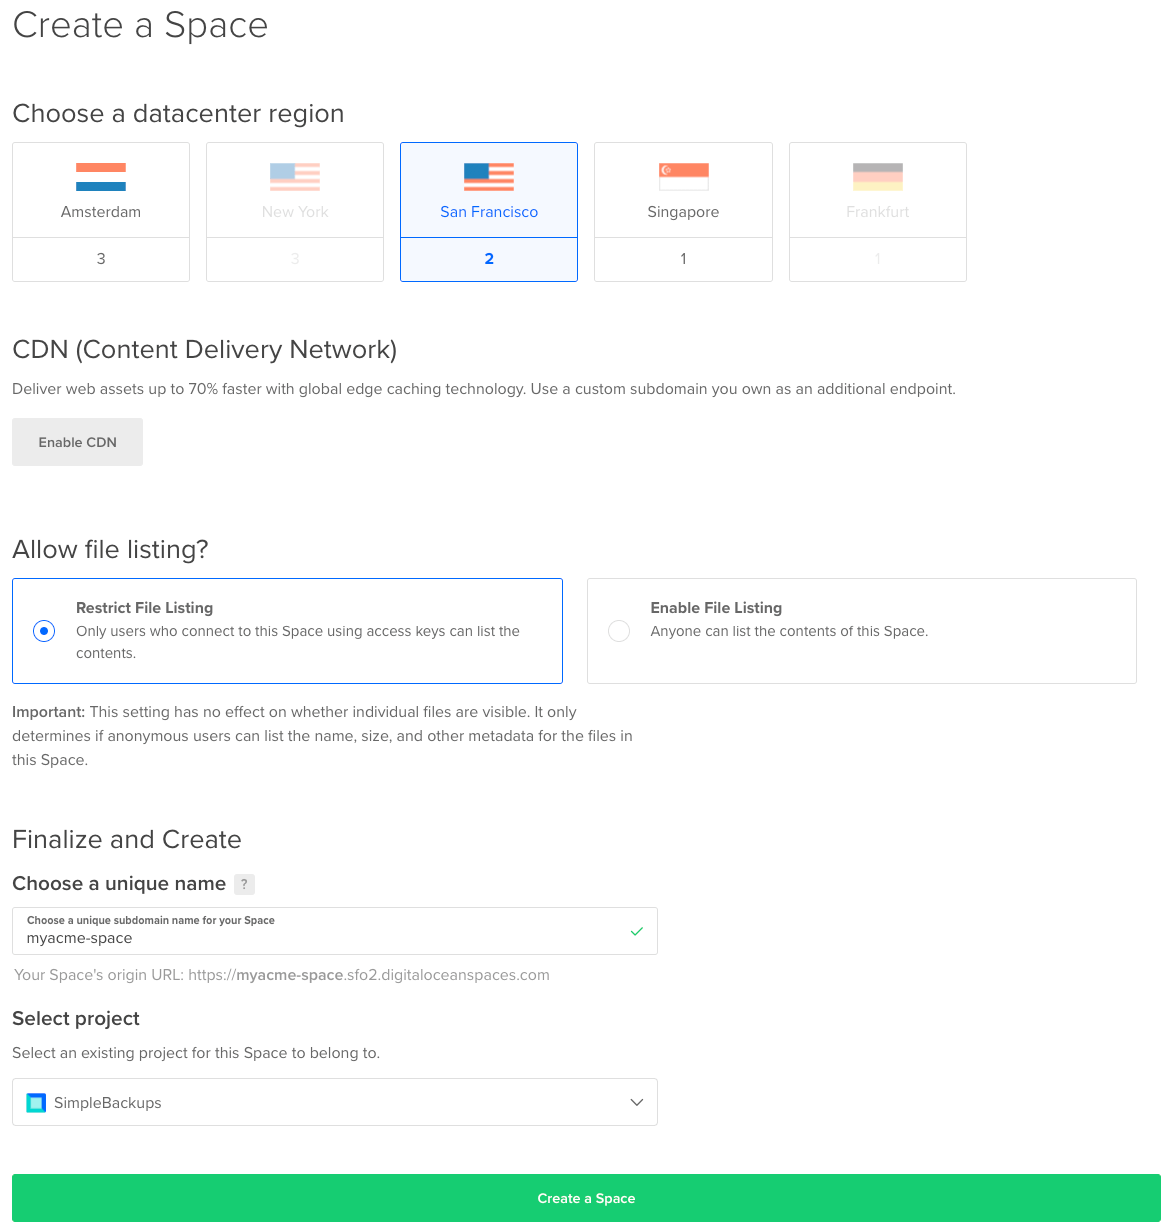
Task: Select the Enable File Listing option
Action: point(619,631)
